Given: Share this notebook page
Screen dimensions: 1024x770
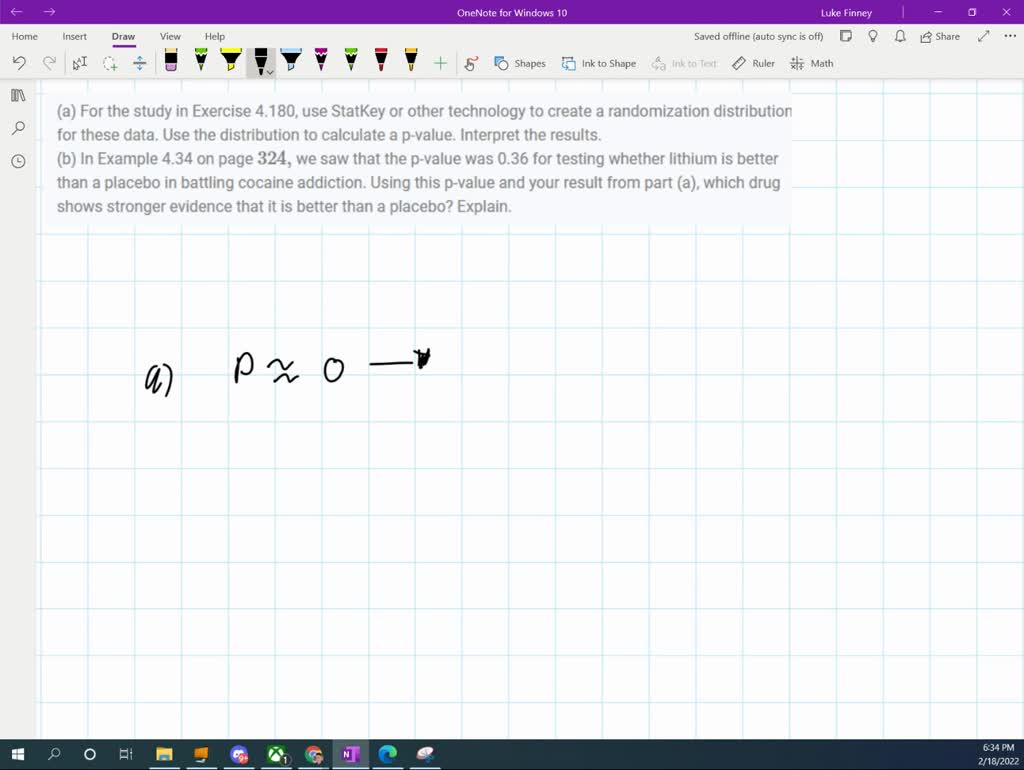Looking at the screenshot, I should coord(940,37).
